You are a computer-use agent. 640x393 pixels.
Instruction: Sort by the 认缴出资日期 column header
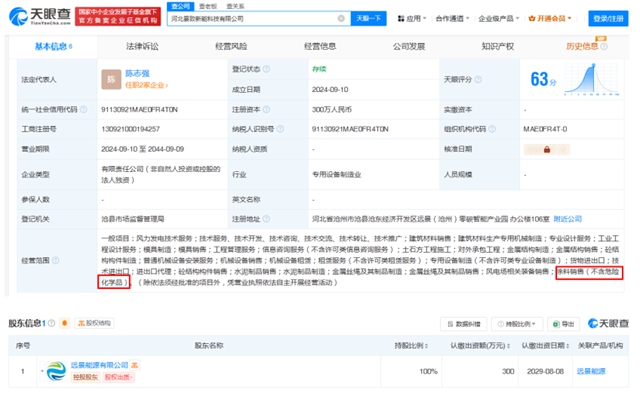545,346
